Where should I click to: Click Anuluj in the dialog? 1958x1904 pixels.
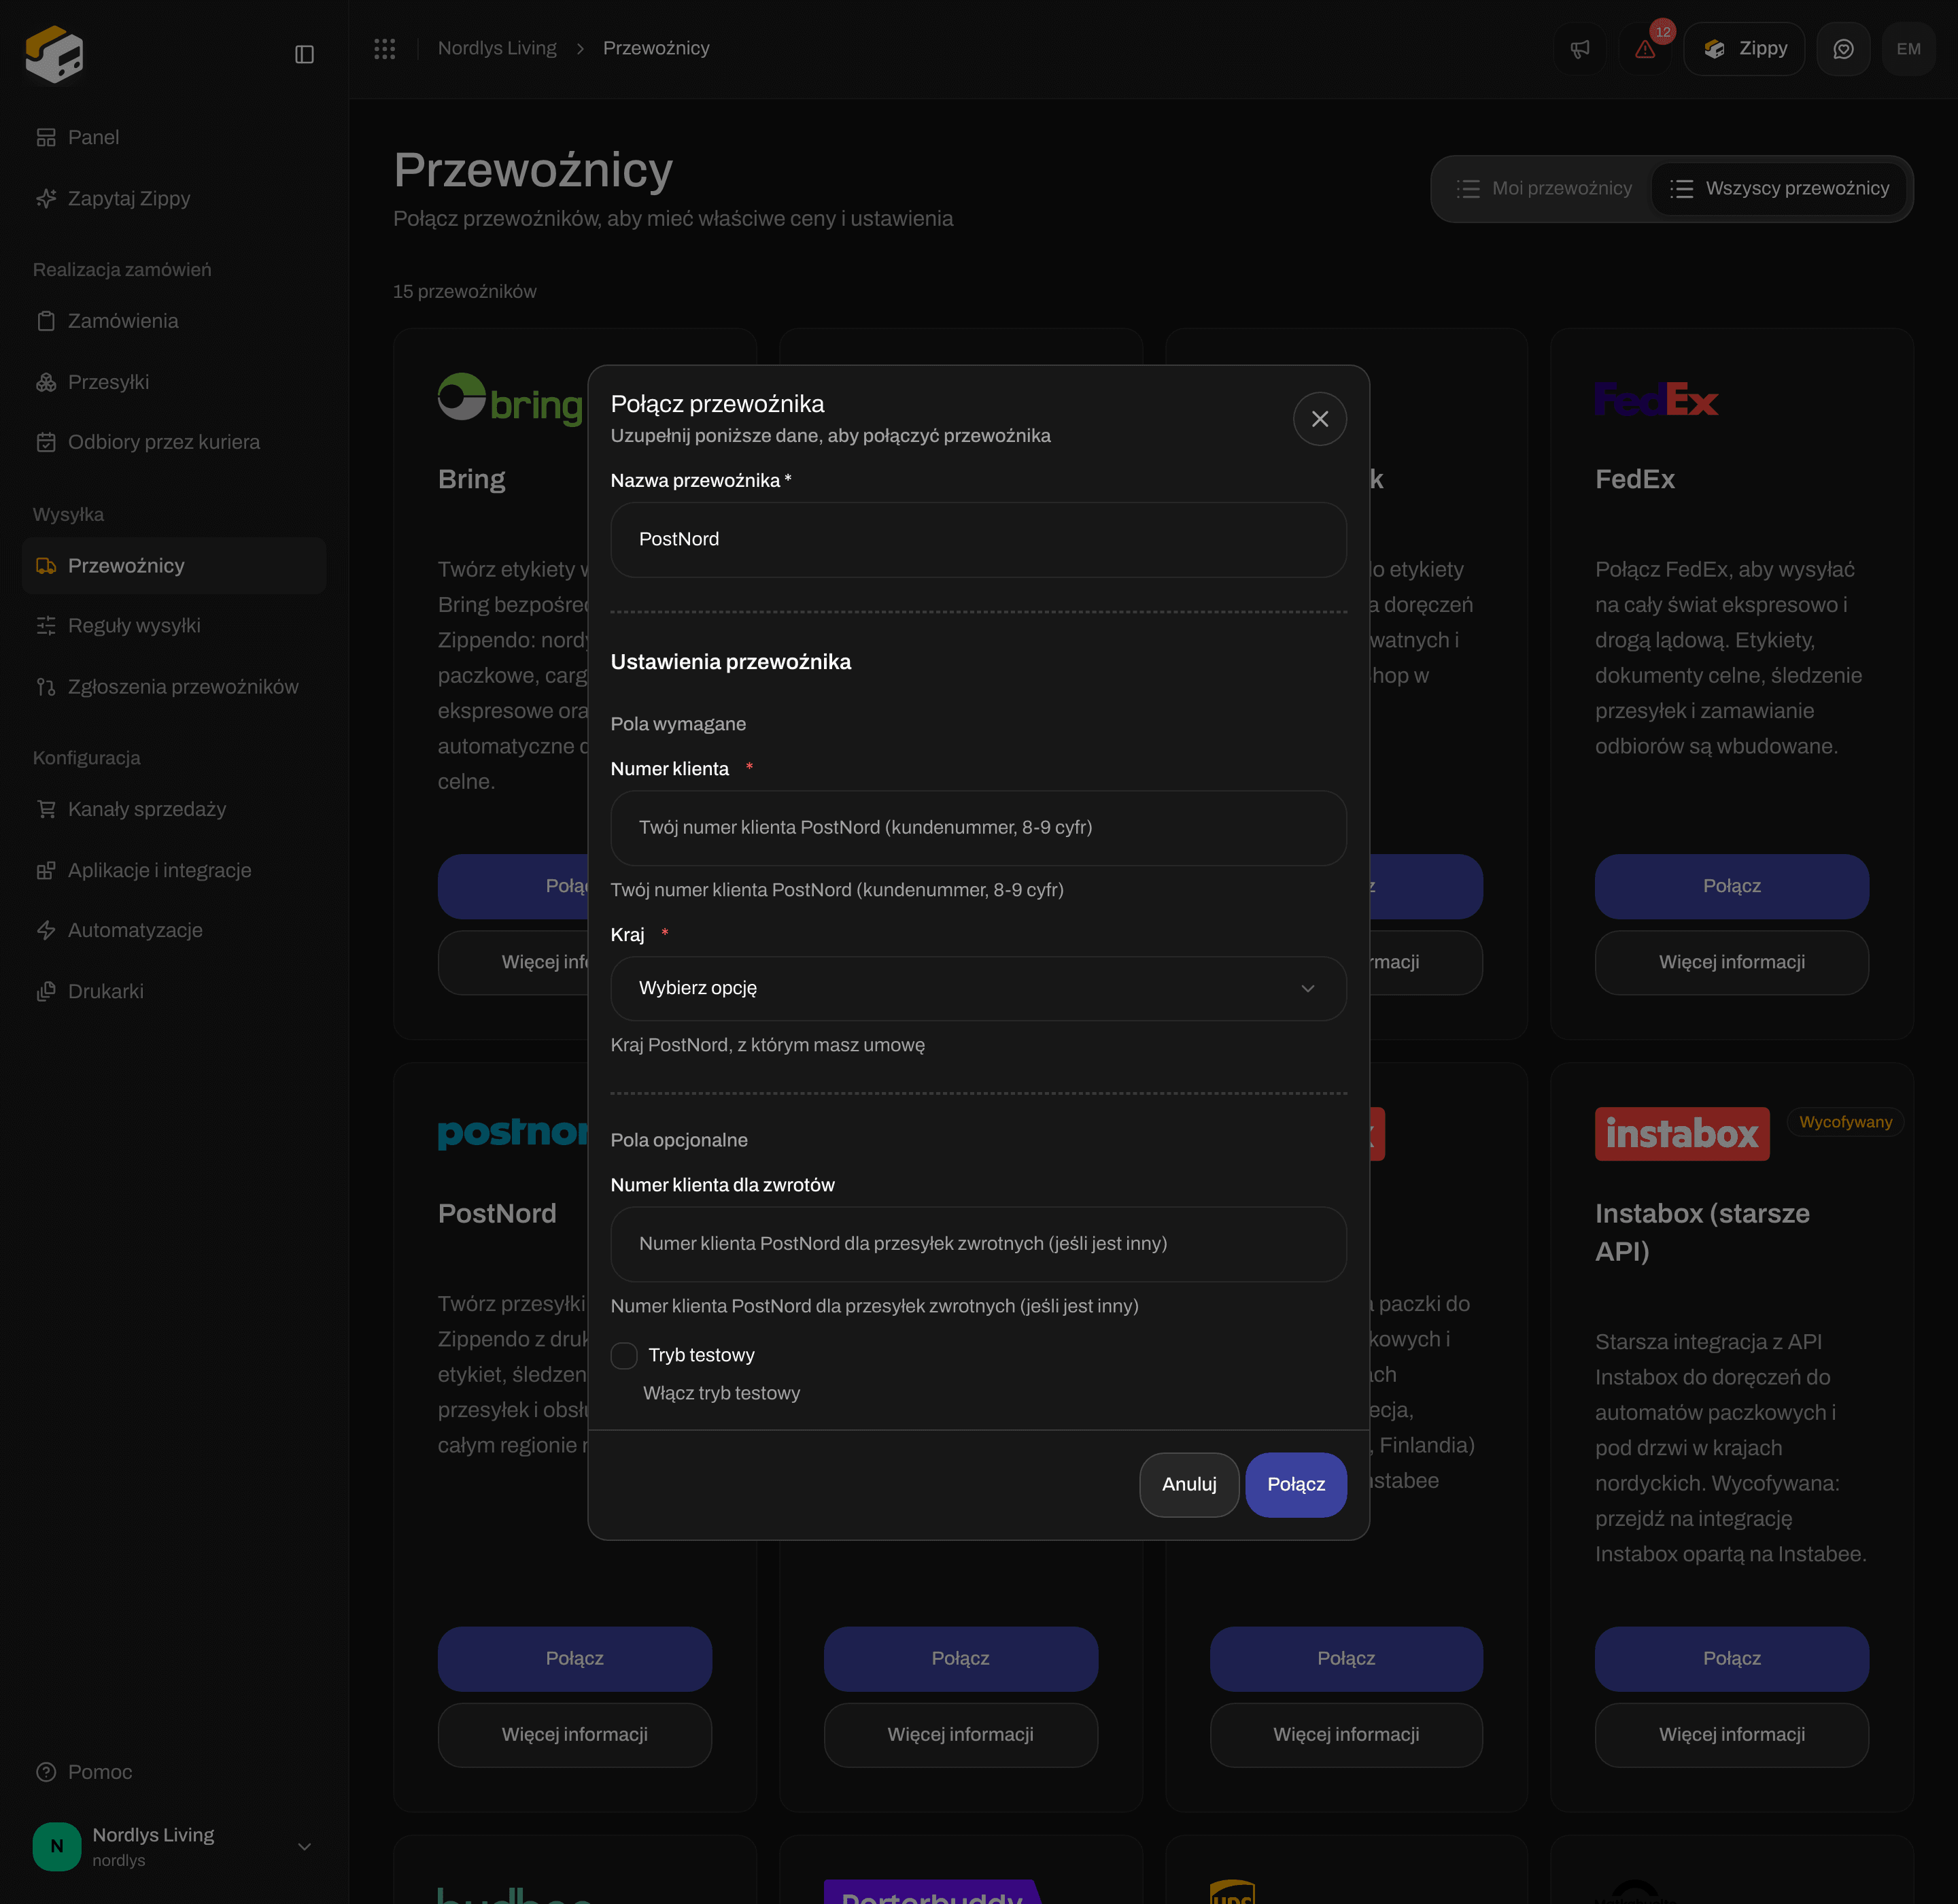[x=1189, y=1485]
